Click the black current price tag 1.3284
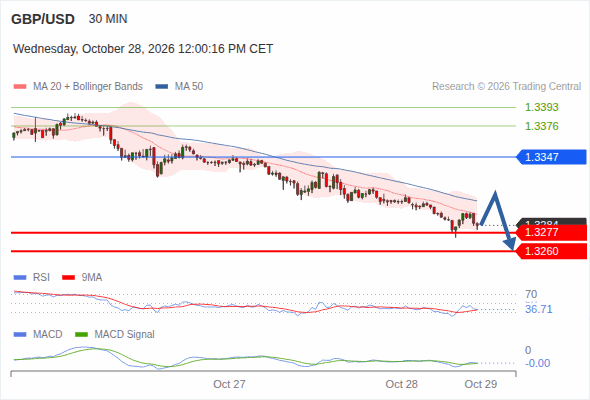590x400 pixels. point(551,222)
